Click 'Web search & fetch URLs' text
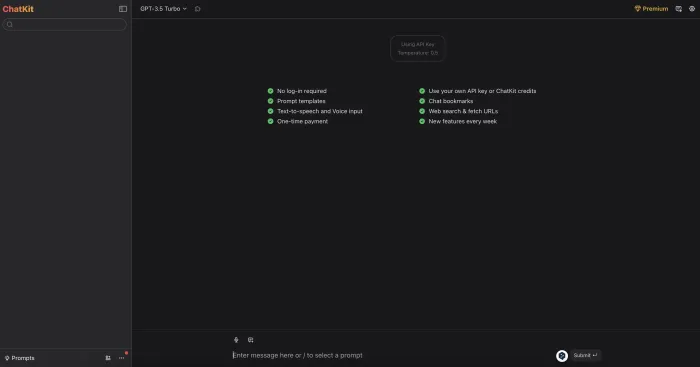Screen dimensions: 700x367 (x=463, y=111)
